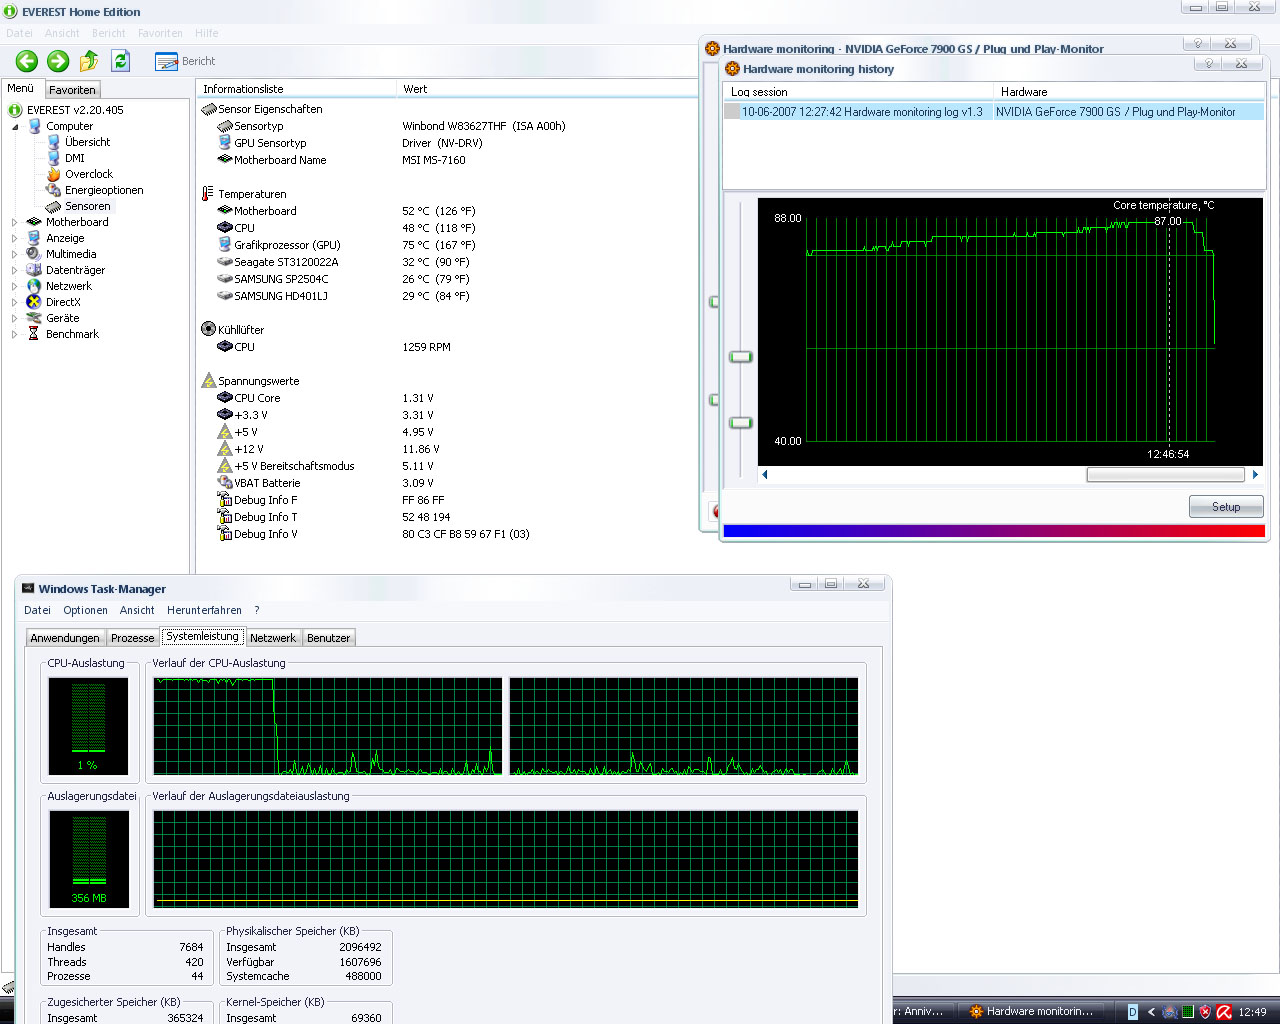The image size is (1280, 1024).
Task: Open Task-Manager Optionen menu
Action: click(x=85, y=610)
